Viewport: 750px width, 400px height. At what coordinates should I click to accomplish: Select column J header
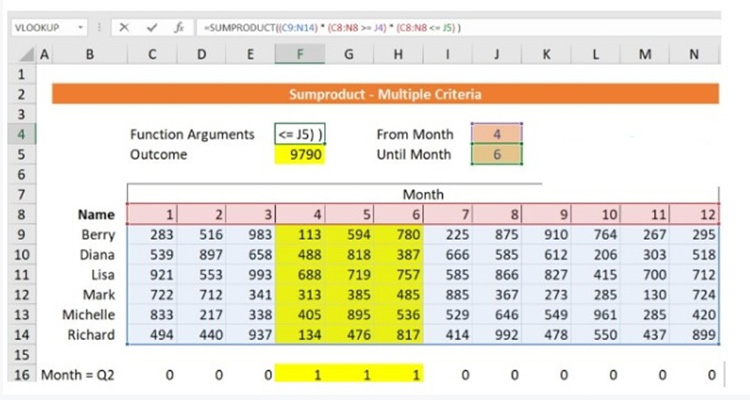497,55
